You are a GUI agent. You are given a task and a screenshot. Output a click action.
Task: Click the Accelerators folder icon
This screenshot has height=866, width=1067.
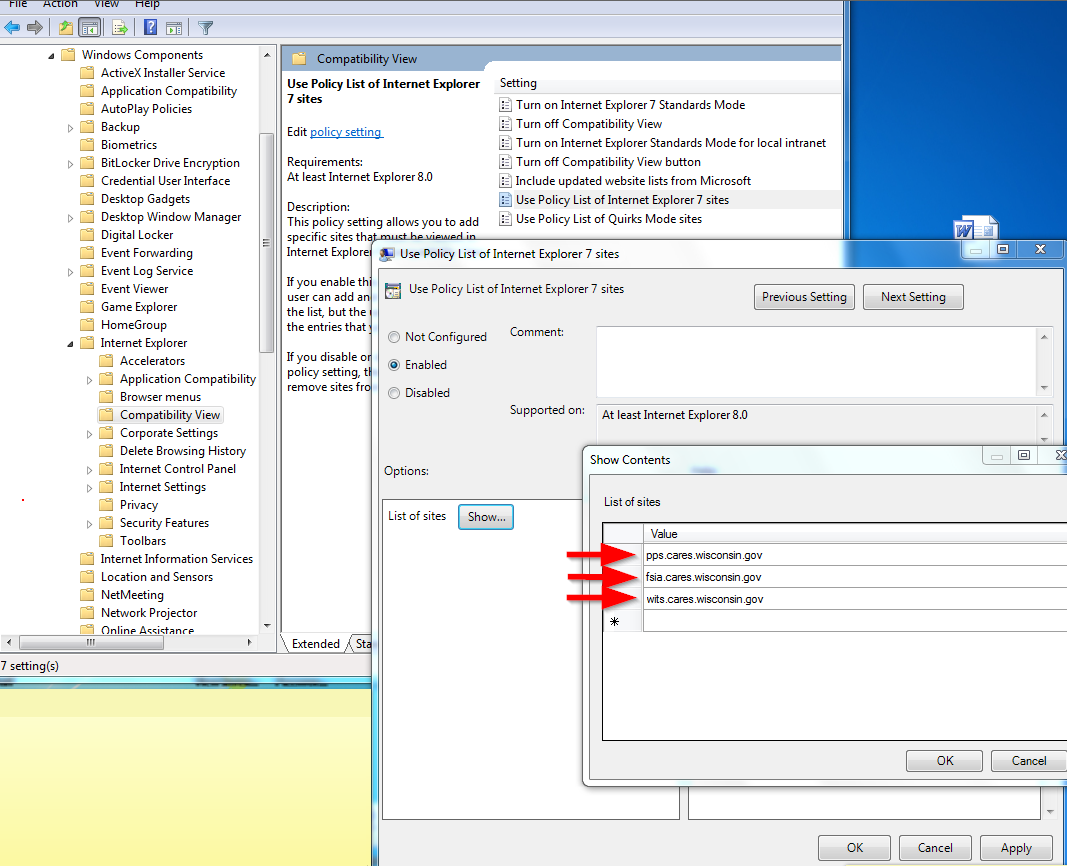click(x=106, y=361)
